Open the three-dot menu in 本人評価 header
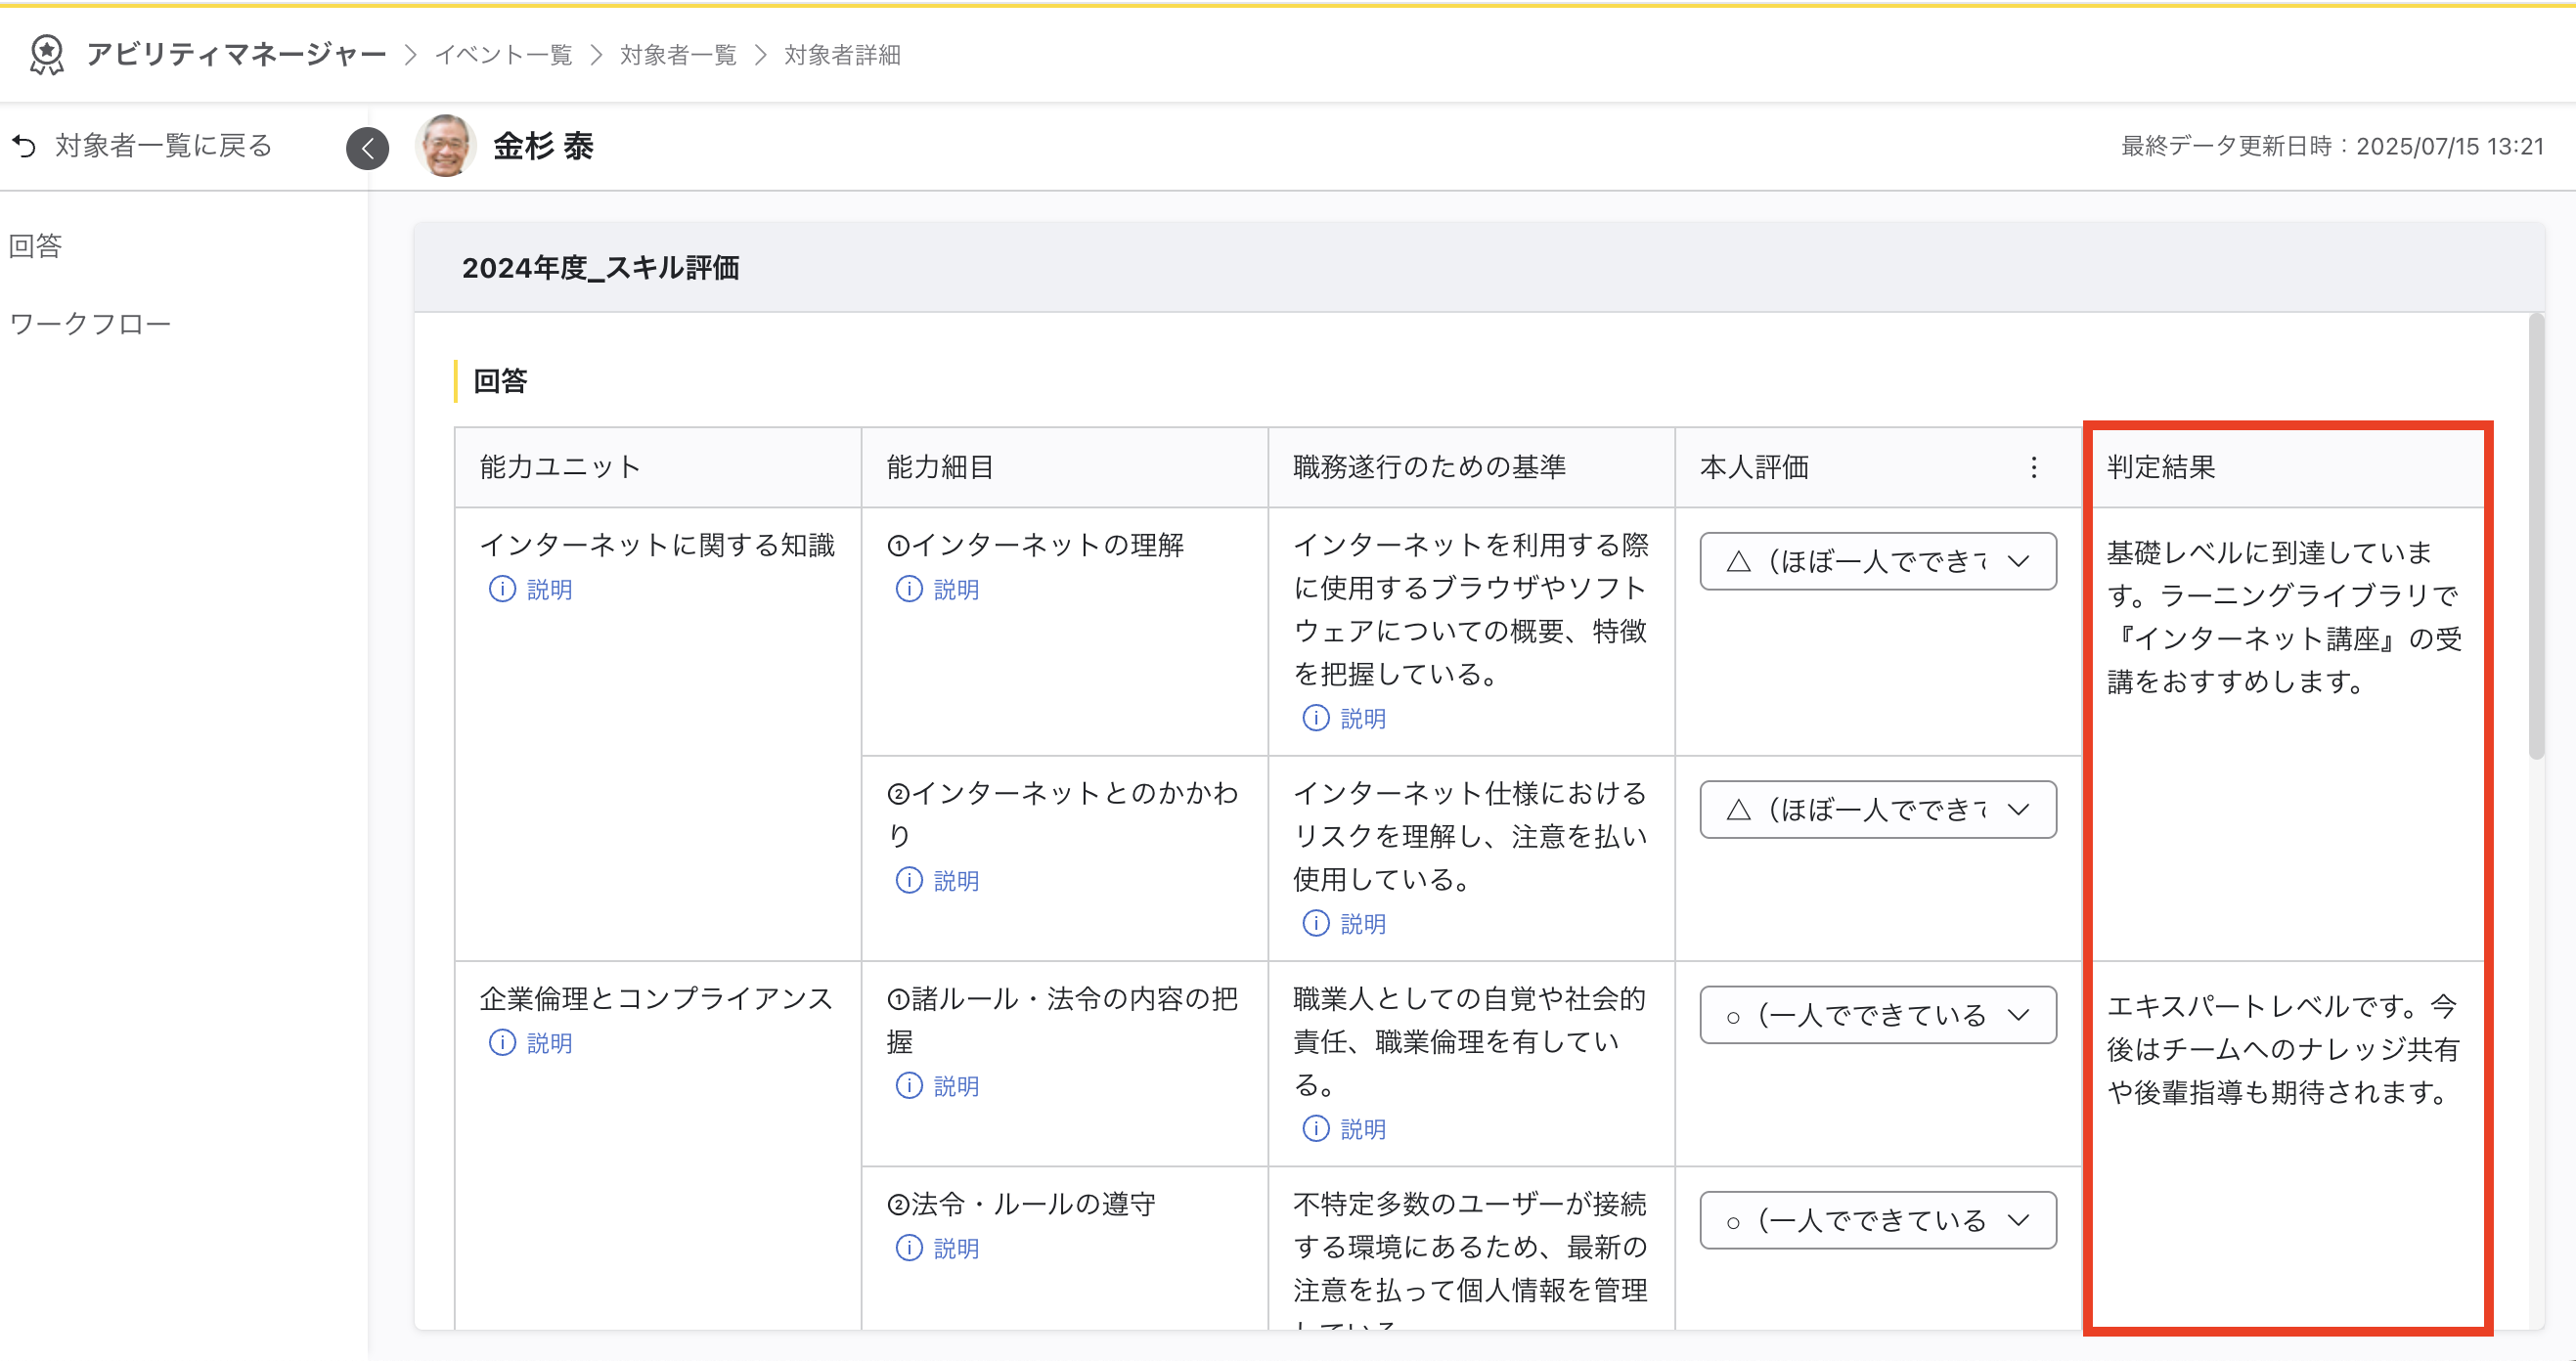The height and width of the screenshot is (1361, 2576). point(2033,467)
